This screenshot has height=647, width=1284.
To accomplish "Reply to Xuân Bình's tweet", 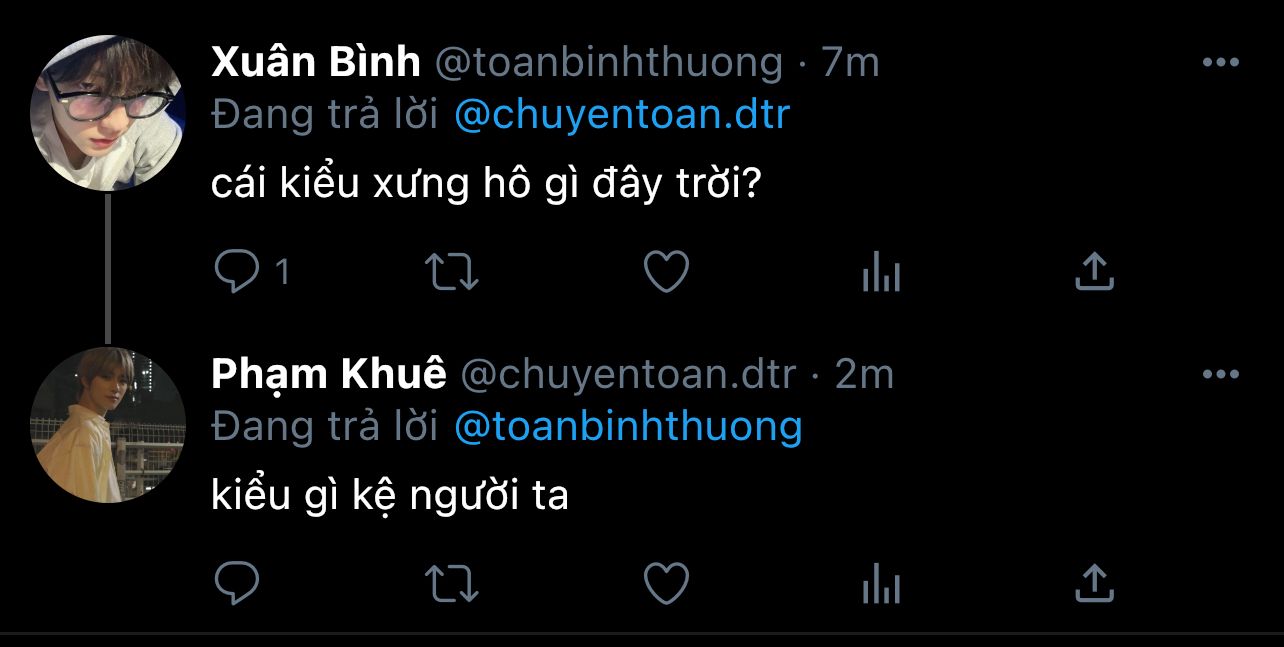I will point(237,272).
